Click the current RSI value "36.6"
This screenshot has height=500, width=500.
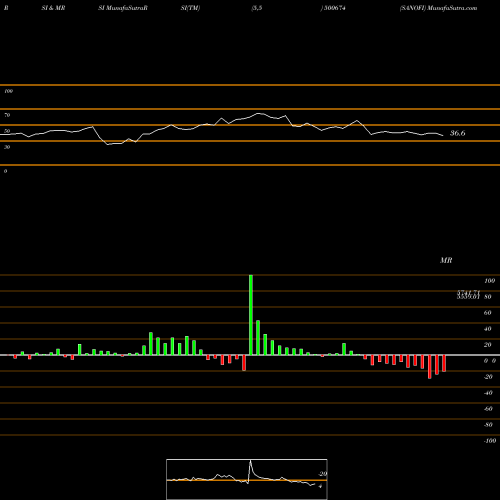[x=457, y=133]
